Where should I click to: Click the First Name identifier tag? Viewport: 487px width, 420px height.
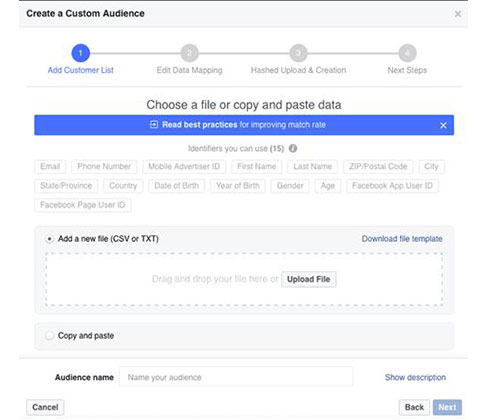point(256,166)
